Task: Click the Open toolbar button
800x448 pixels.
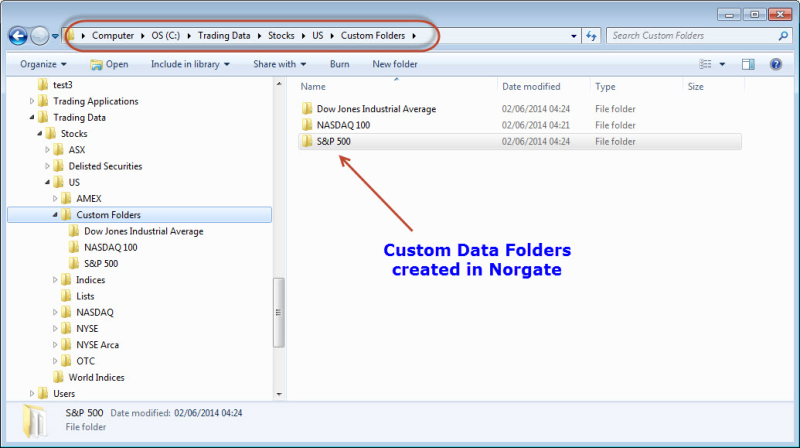Action: pos(109,64)
